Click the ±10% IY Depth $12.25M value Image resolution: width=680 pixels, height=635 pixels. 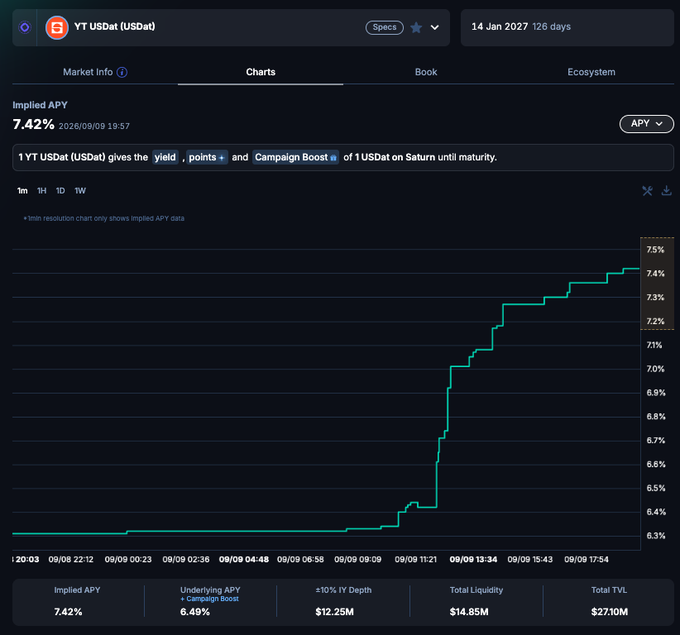[x=334, y=612]
